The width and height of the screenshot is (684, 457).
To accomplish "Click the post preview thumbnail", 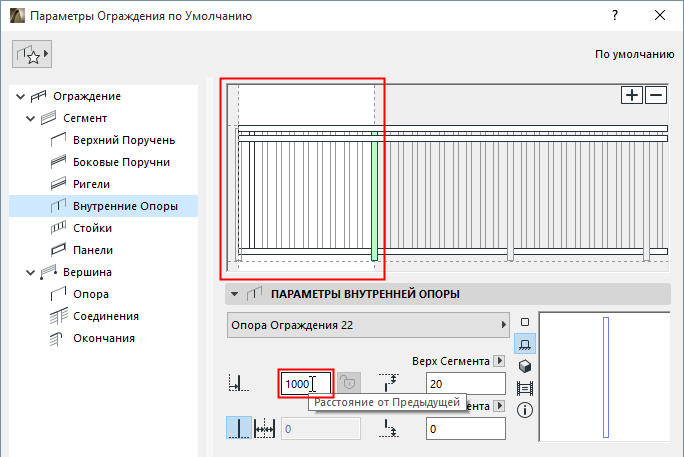I will 605,377.
